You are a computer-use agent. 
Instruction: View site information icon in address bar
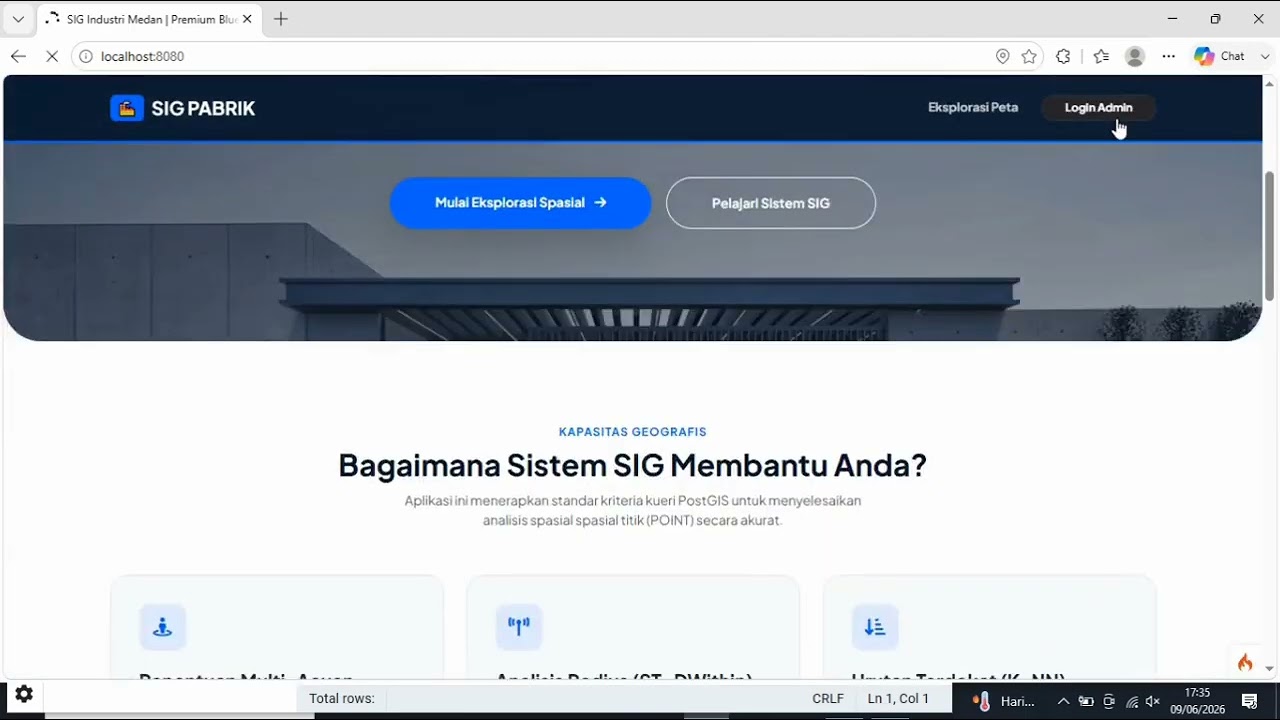pyautogui.click(x=86, y=56)
